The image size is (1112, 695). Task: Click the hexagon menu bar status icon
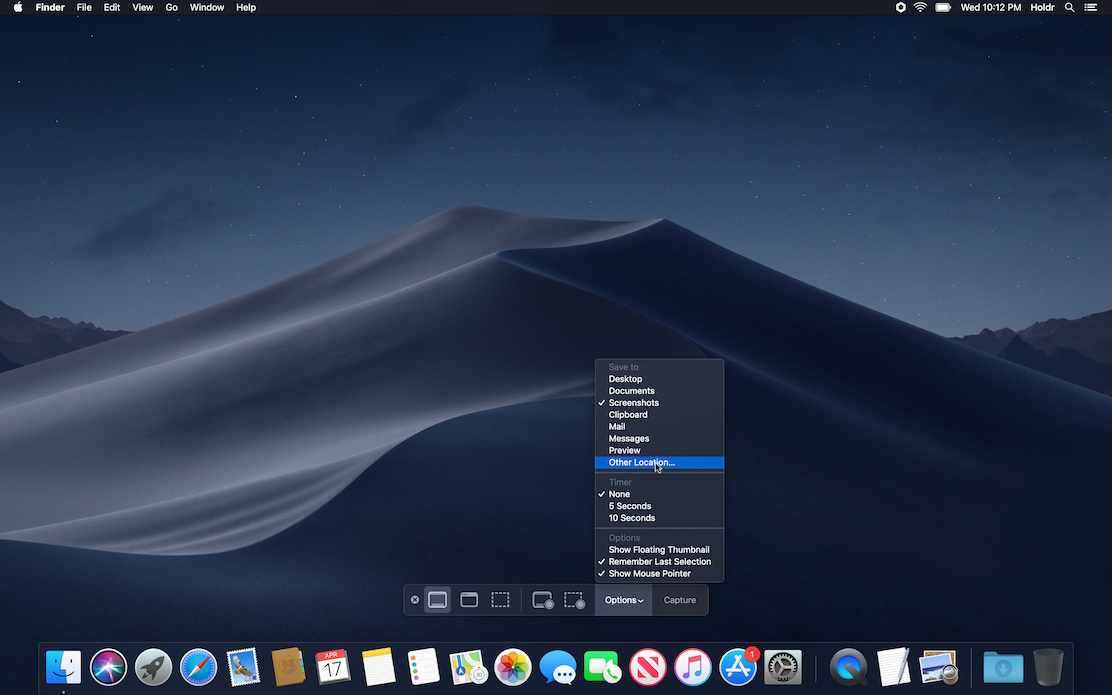point(901,7)
